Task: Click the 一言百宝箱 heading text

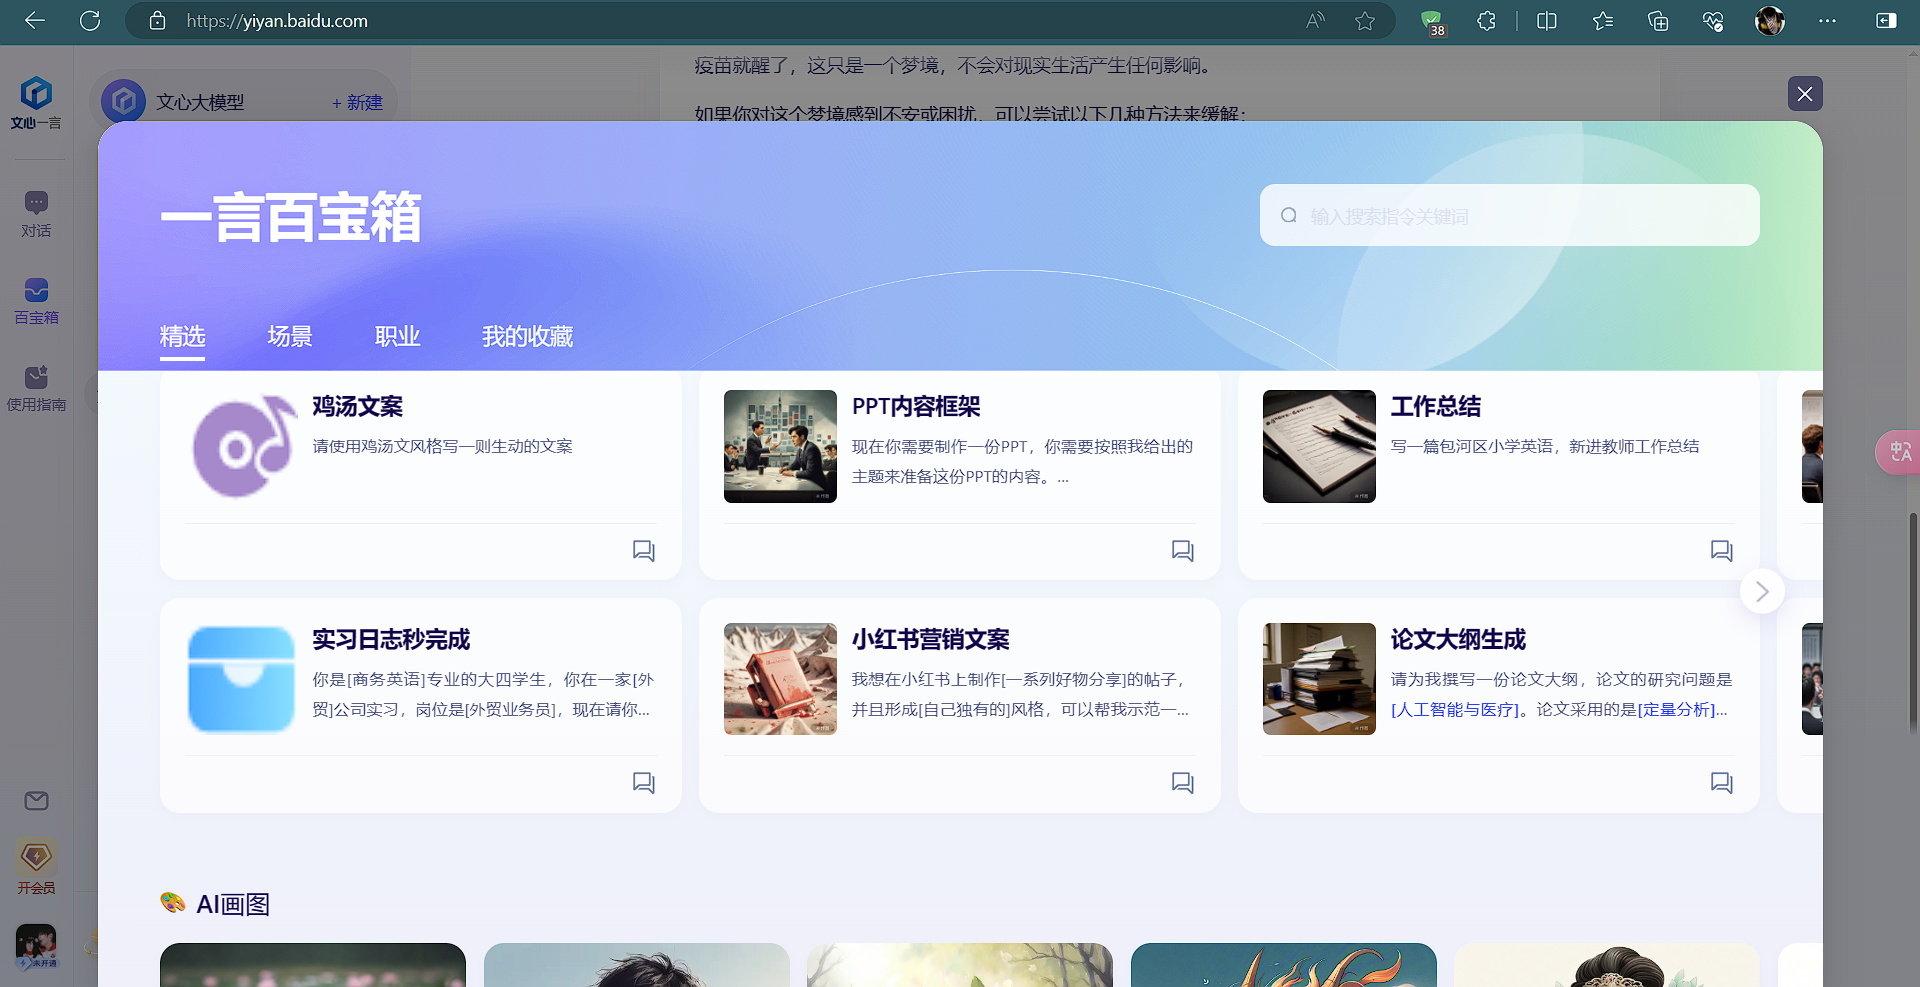Action: tap(291, 217)
